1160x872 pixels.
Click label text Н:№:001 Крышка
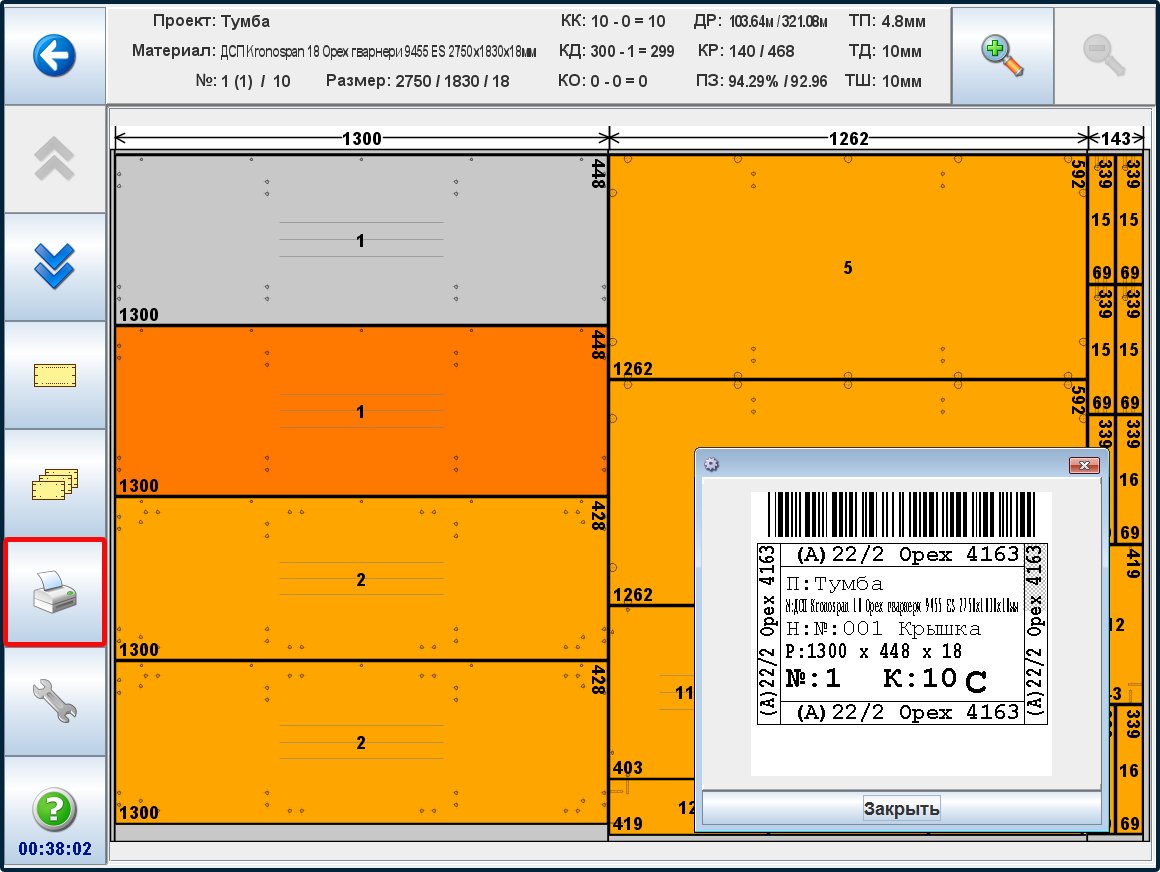[883, 629]
